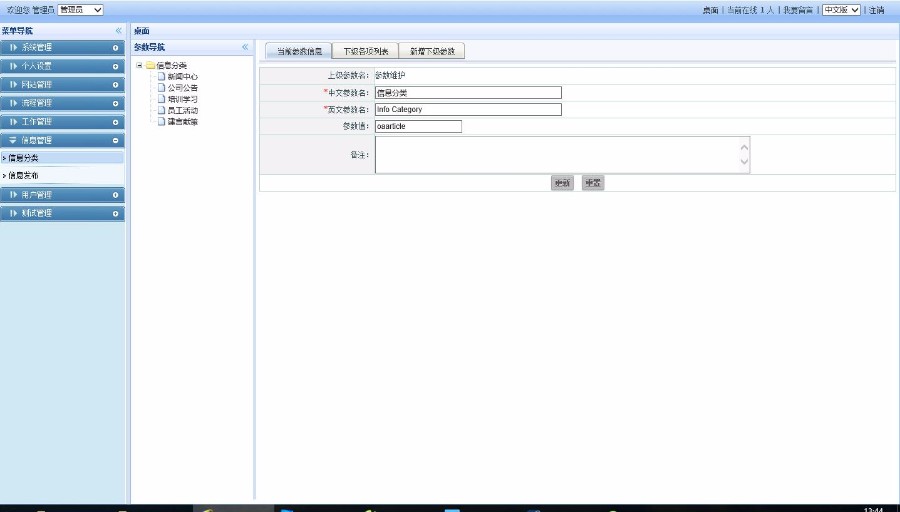Click the down arrow of the 备注 textarea scrollbar
This screenshot has width=900, height=512.
coord(744,162)
